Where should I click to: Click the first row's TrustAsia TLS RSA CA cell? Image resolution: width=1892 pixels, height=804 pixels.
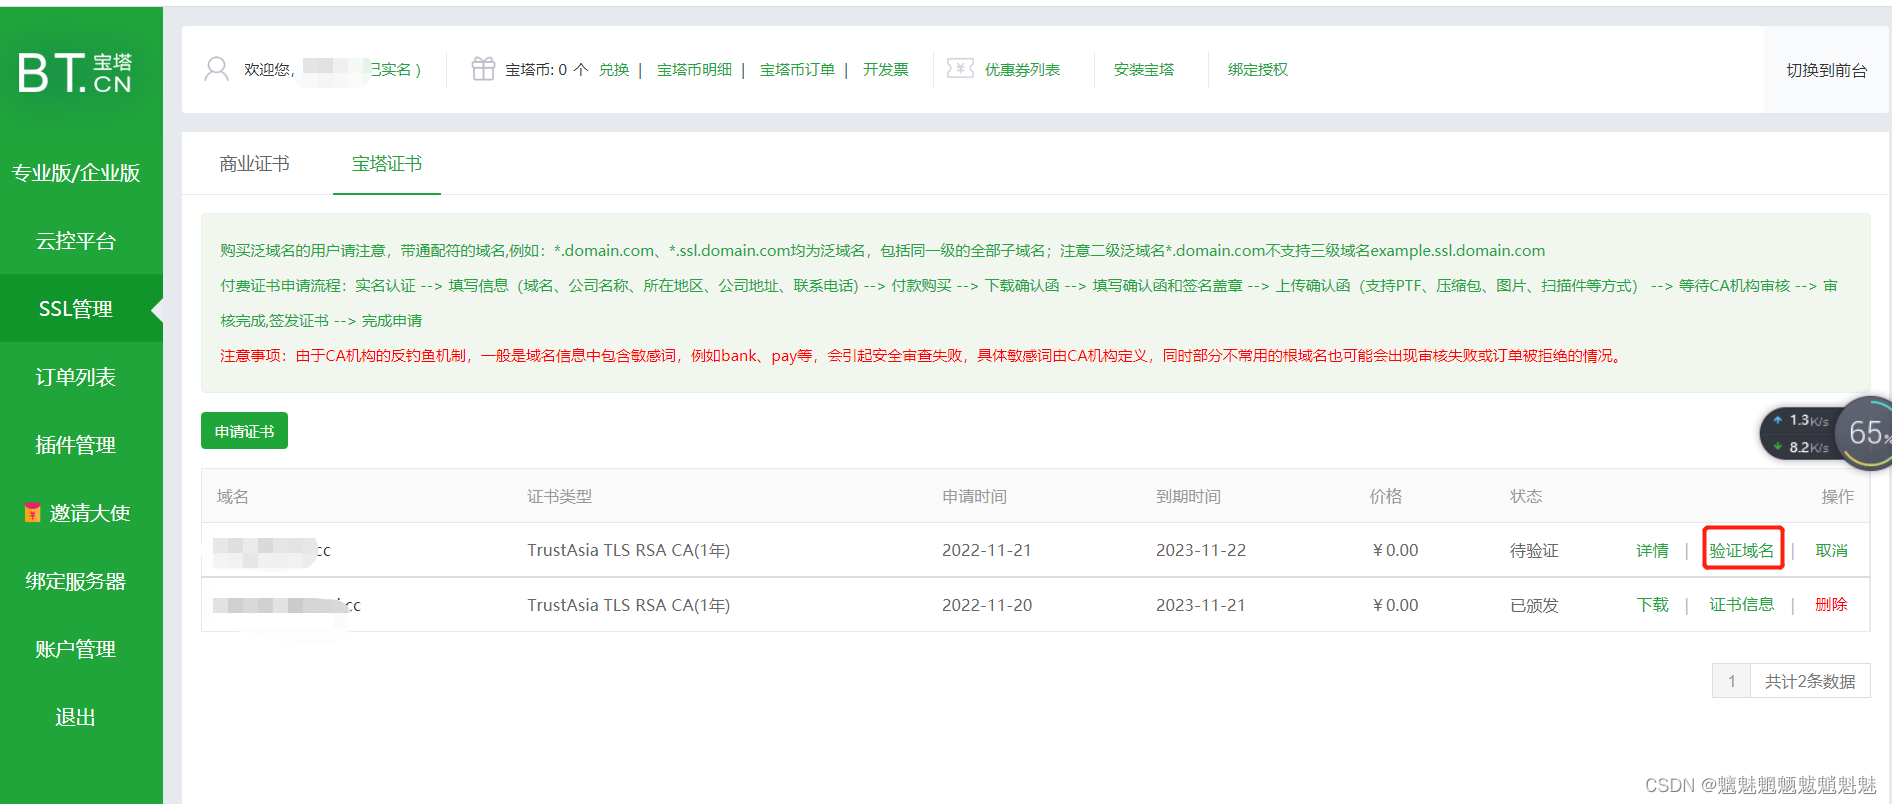click(x=628, y=551)
